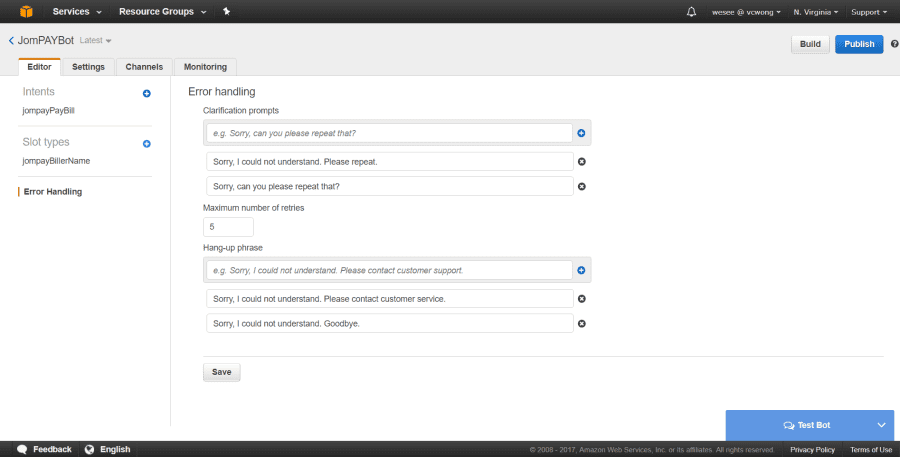Image resolution: width=900 pixels, height=457 pixels.
Task: Select Error Handling in sidebar
Action: coord(53,192)
